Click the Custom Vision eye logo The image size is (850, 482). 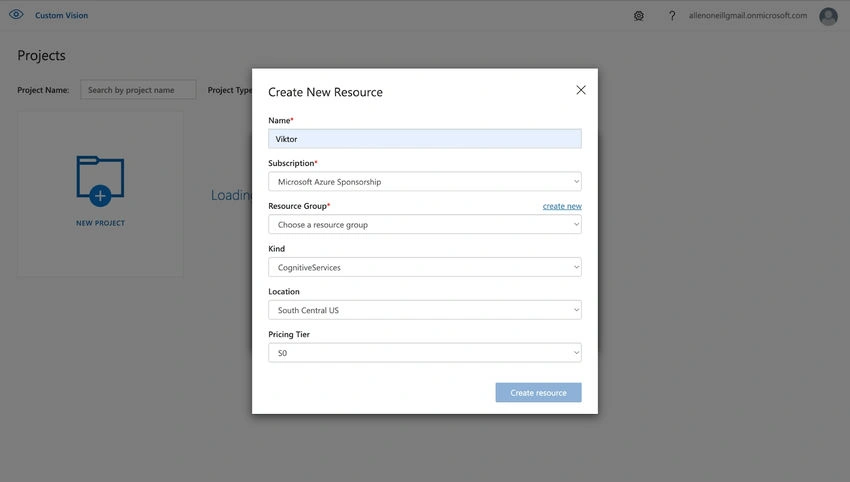(16, 15)
